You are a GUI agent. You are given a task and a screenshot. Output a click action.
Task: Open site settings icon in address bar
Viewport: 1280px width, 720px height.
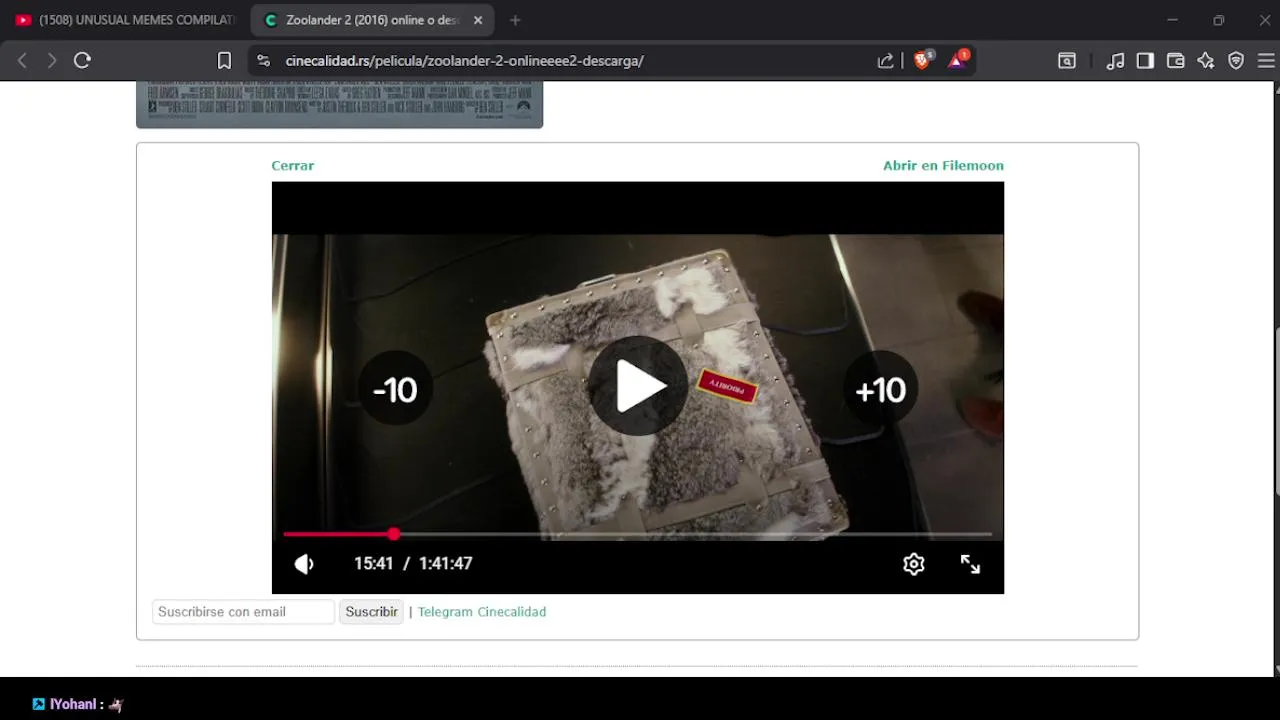[264, 60]
